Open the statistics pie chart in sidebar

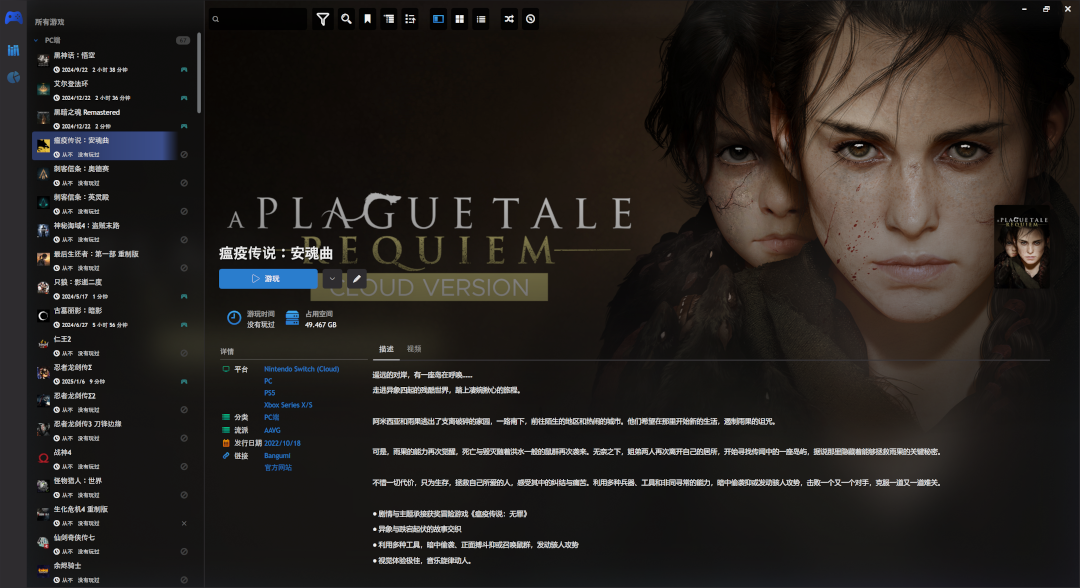[x=13, y=78]
